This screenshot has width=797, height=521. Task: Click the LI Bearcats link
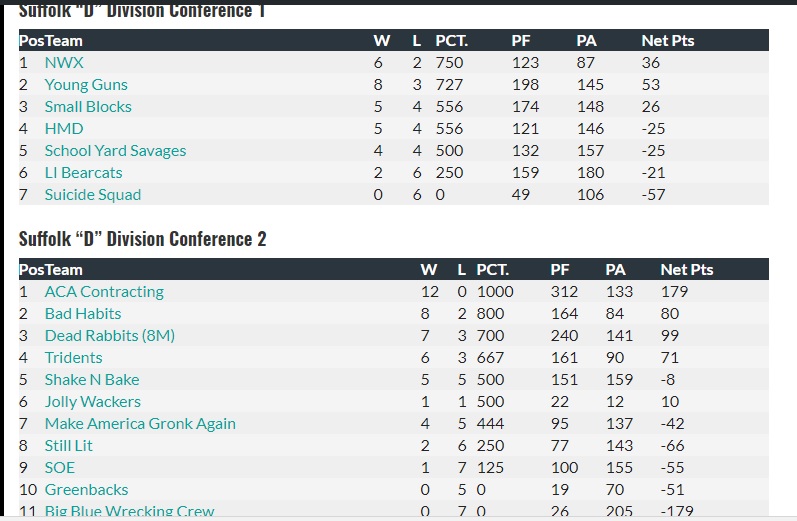point(85,173)
